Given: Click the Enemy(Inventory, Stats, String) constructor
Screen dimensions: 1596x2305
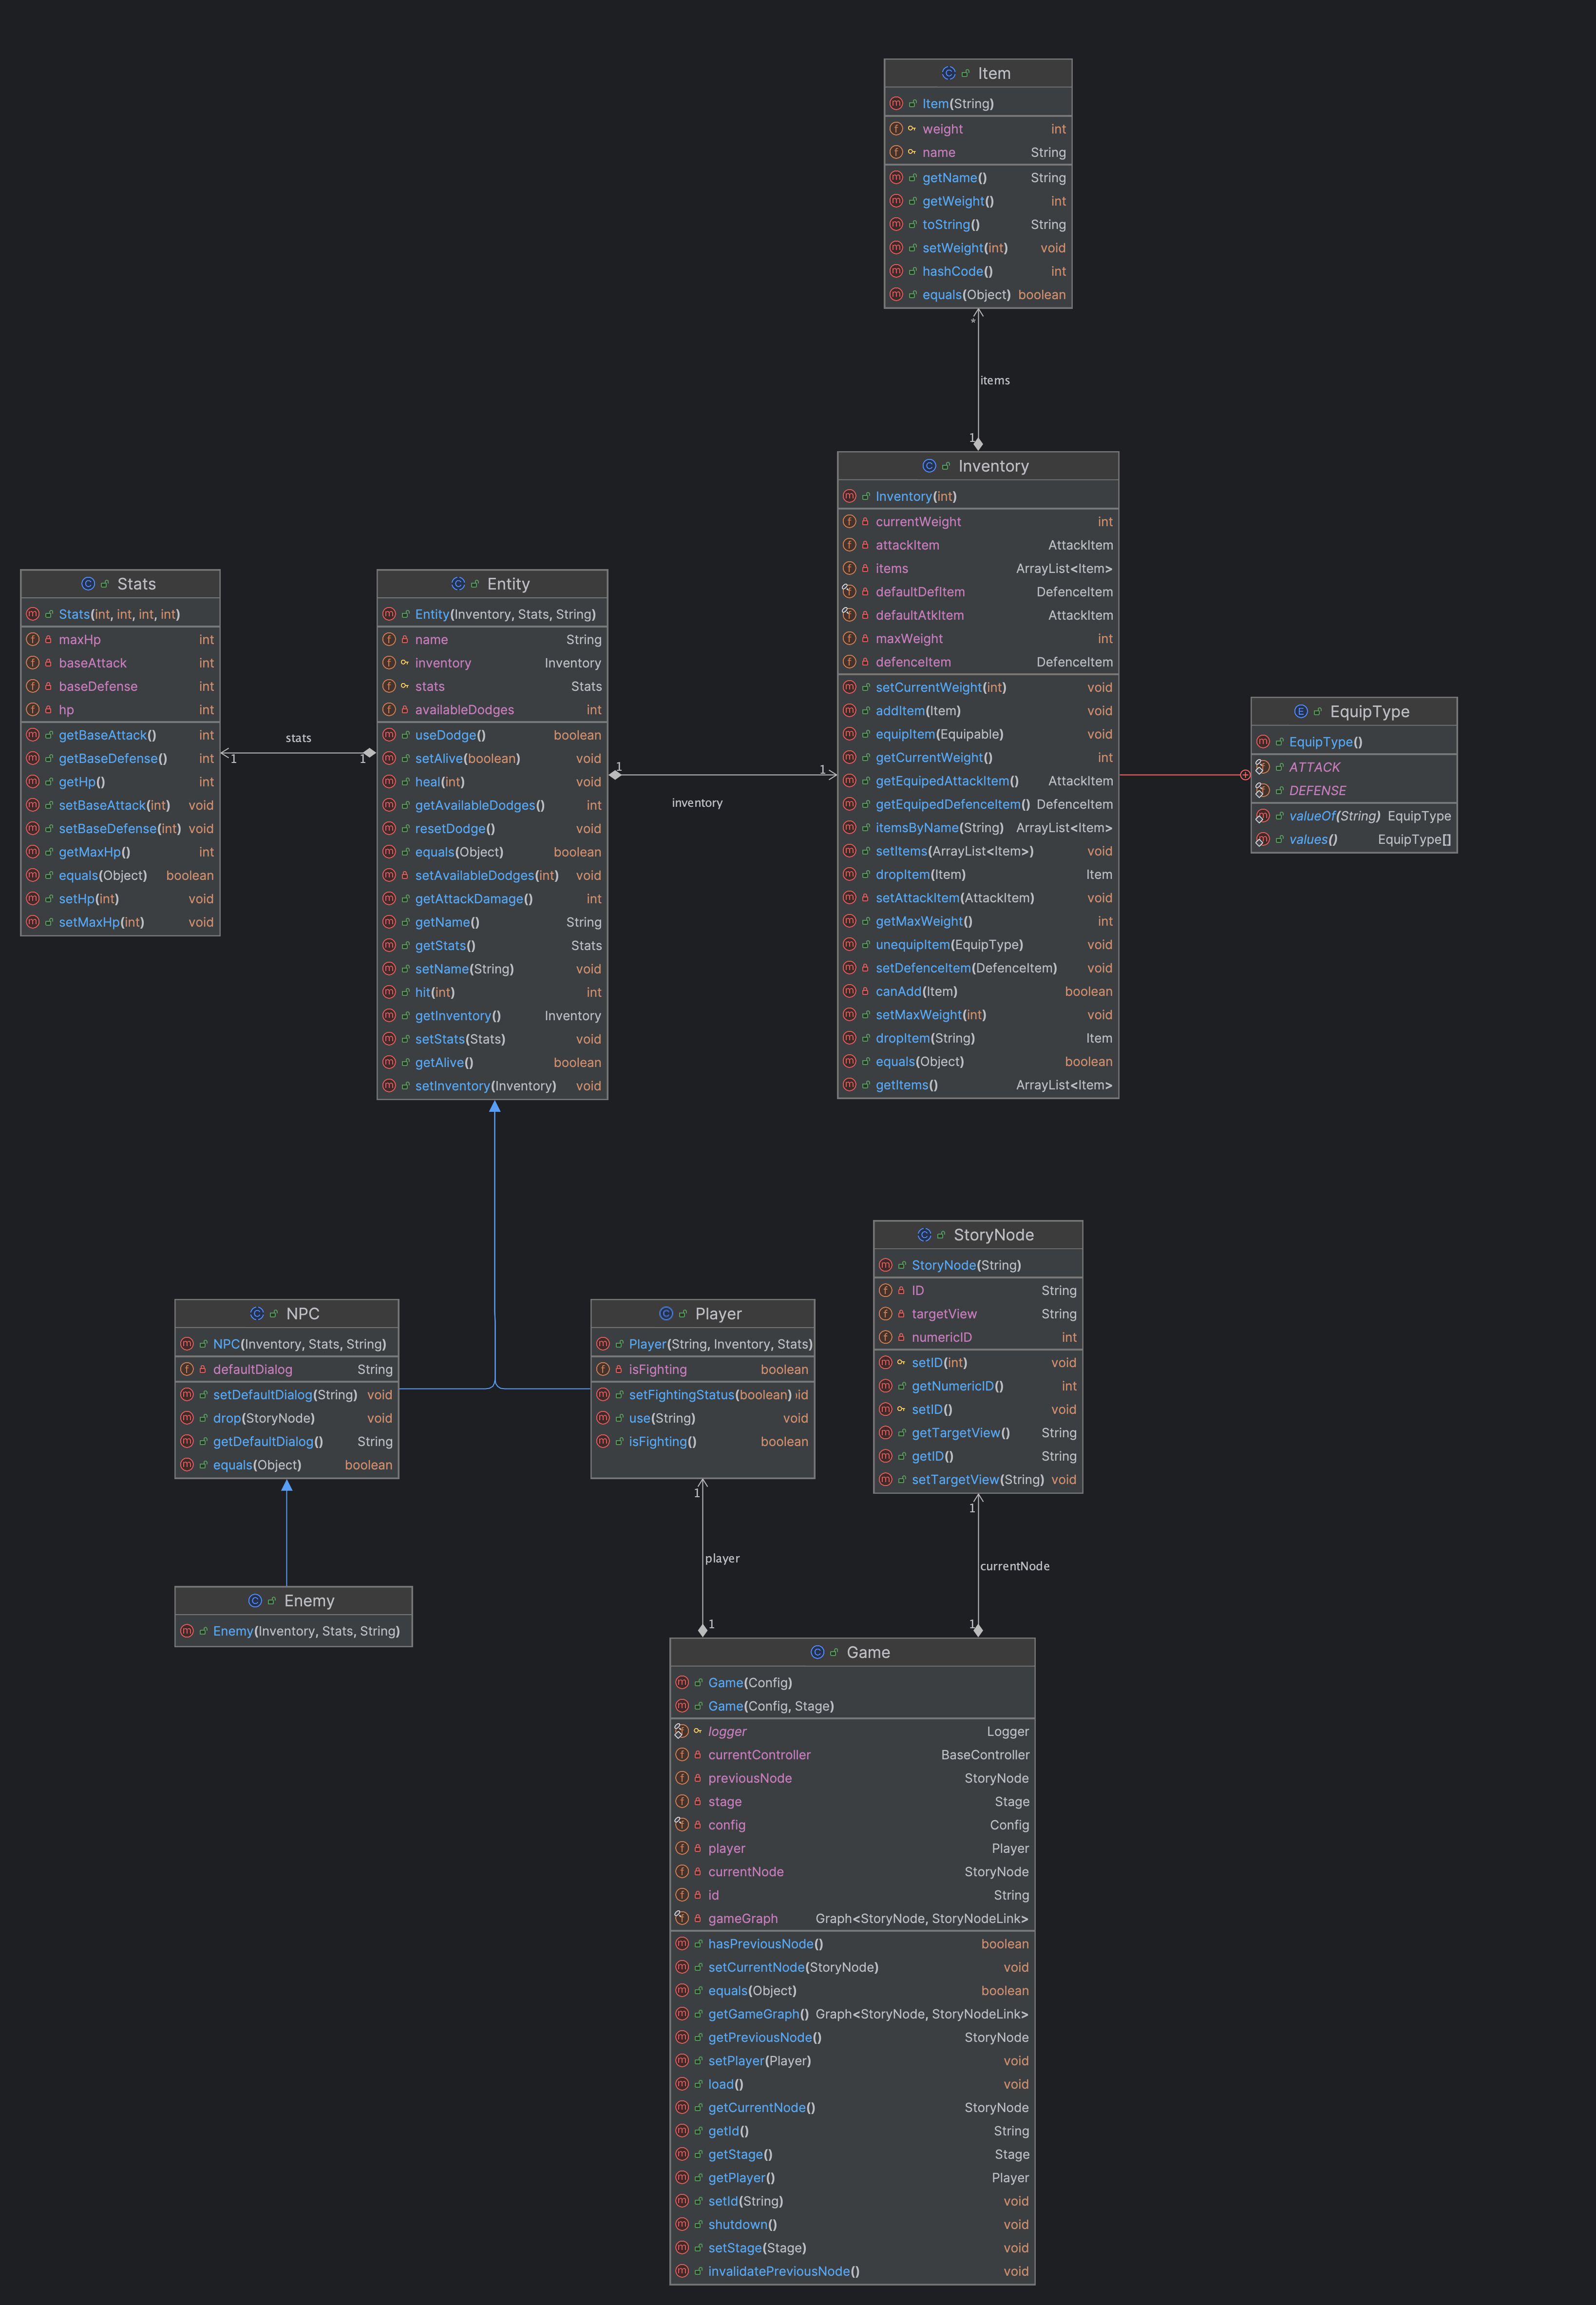Looking at the screenshot, I should point(305,1631).
